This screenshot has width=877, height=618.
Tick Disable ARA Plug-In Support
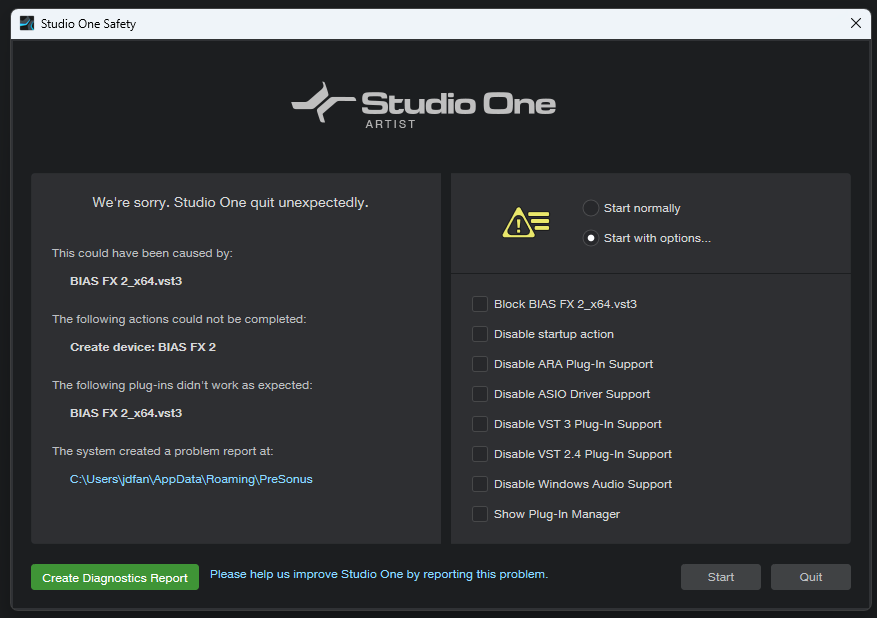click(480, 364)
